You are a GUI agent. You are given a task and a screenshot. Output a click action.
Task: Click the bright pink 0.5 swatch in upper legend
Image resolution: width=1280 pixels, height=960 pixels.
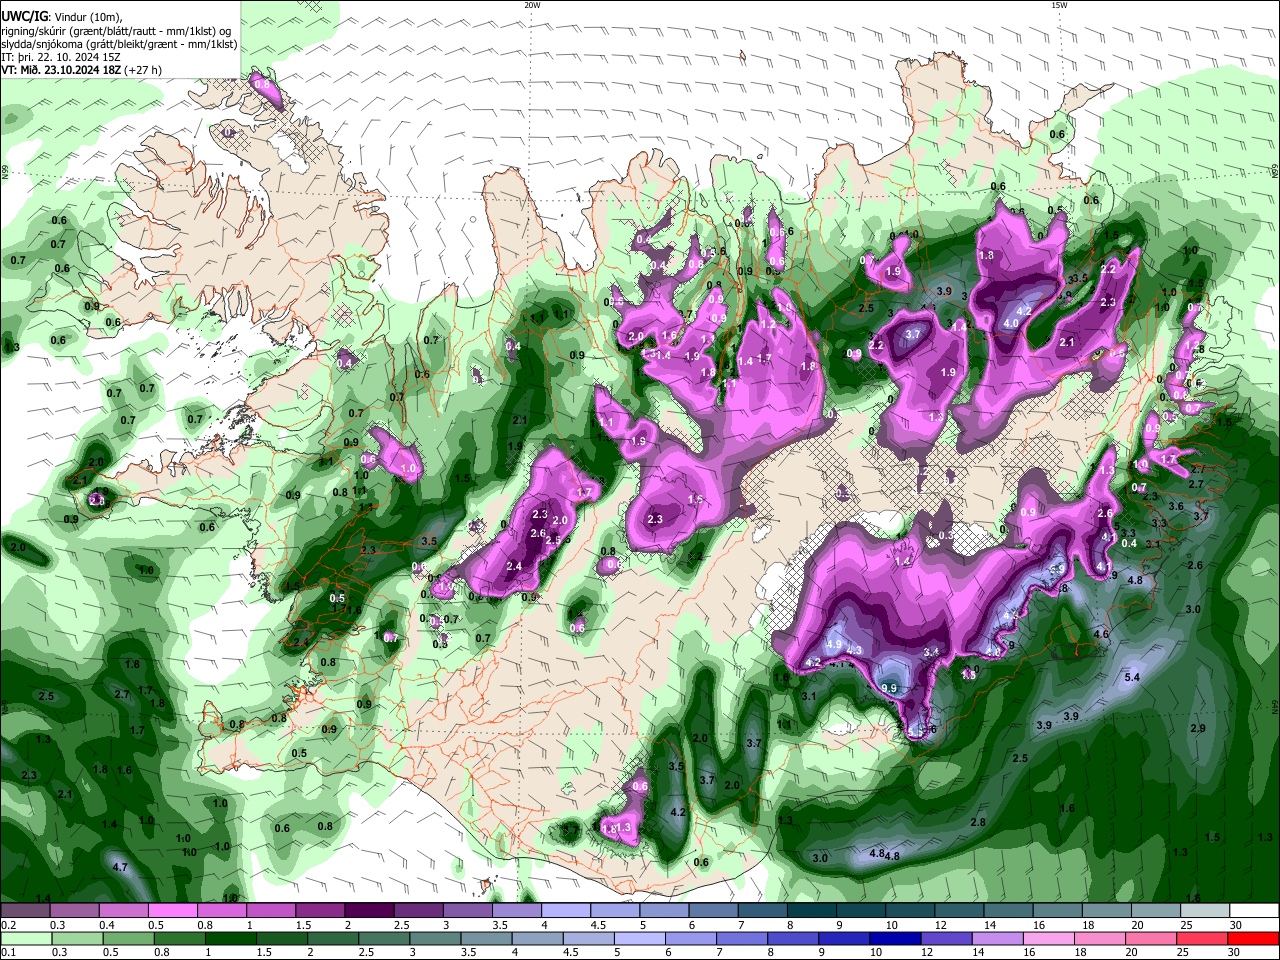(x=172, y=911)
